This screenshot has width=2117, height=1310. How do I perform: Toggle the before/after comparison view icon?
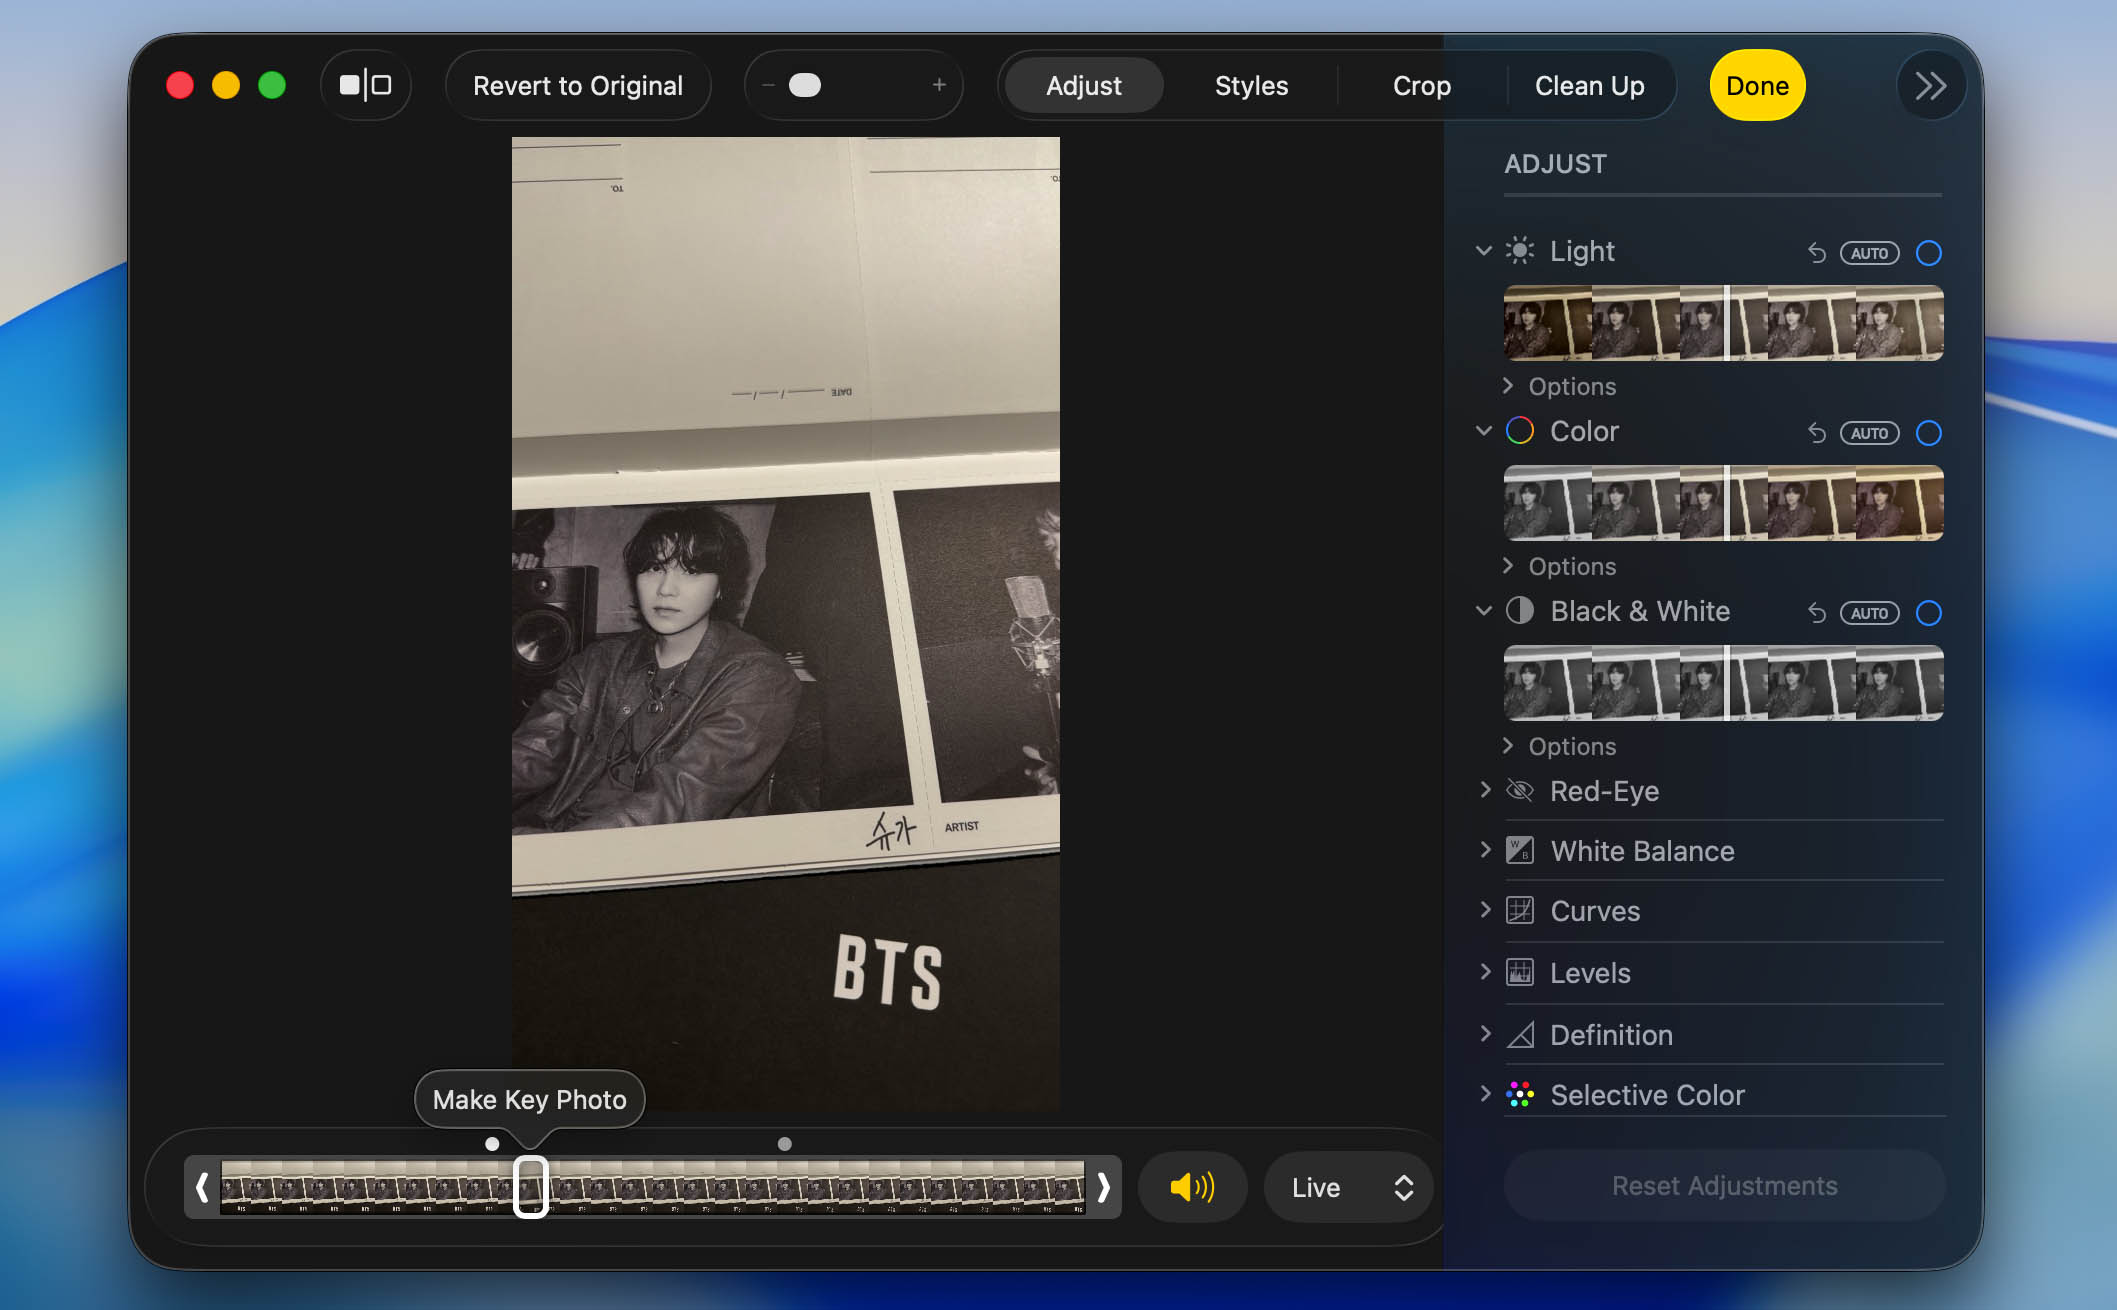(366, 86)
